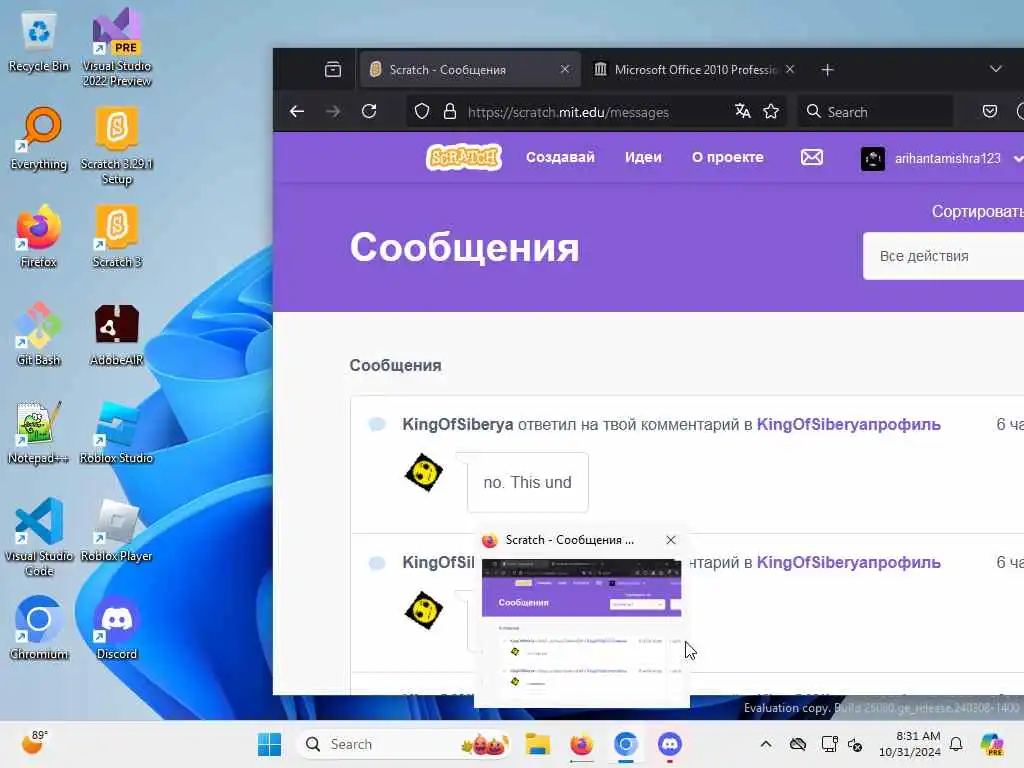Open the Discord desktop shortcut
This screenshot has height=768, width=1024.
(x=116, y=628)
